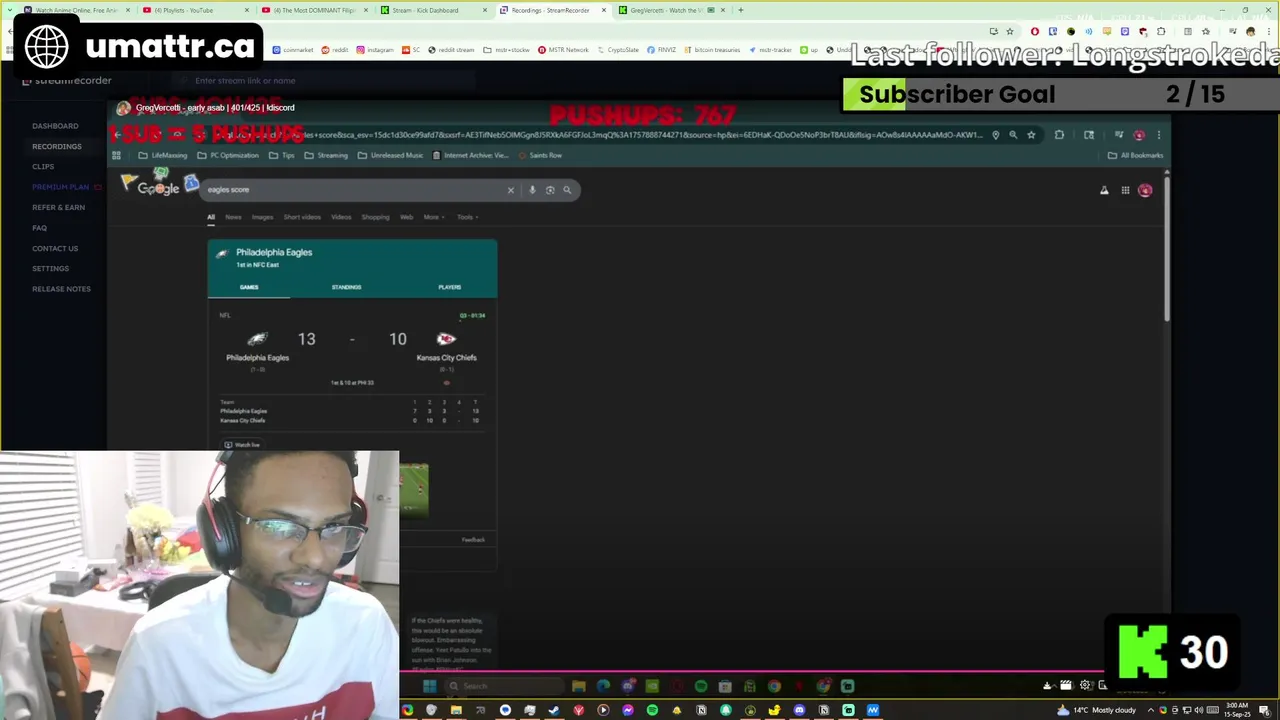Image resolution: width=1280 pixels, height=720 pixels.
Task: Open the recorded Chrome three-dot menu
Action: pyautogui.click(x=1159, y=135)
